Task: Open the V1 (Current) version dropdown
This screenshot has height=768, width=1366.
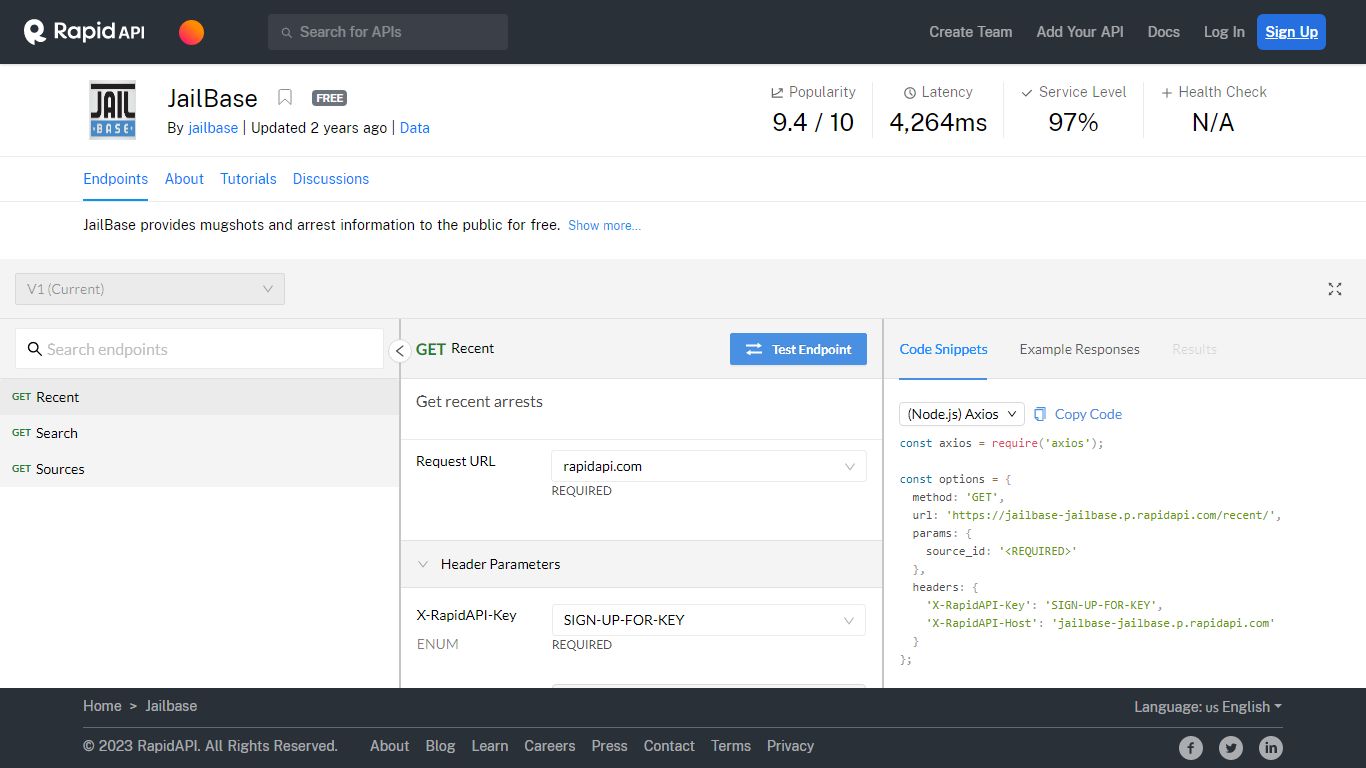Action: click(150, 289)
